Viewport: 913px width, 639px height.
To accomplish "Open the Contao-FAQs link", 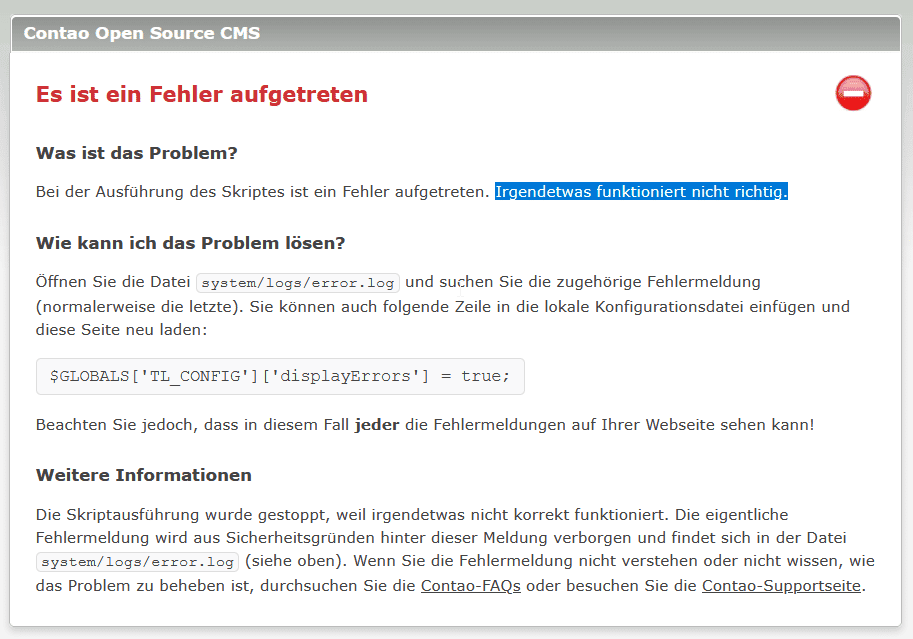I will 470,585.
